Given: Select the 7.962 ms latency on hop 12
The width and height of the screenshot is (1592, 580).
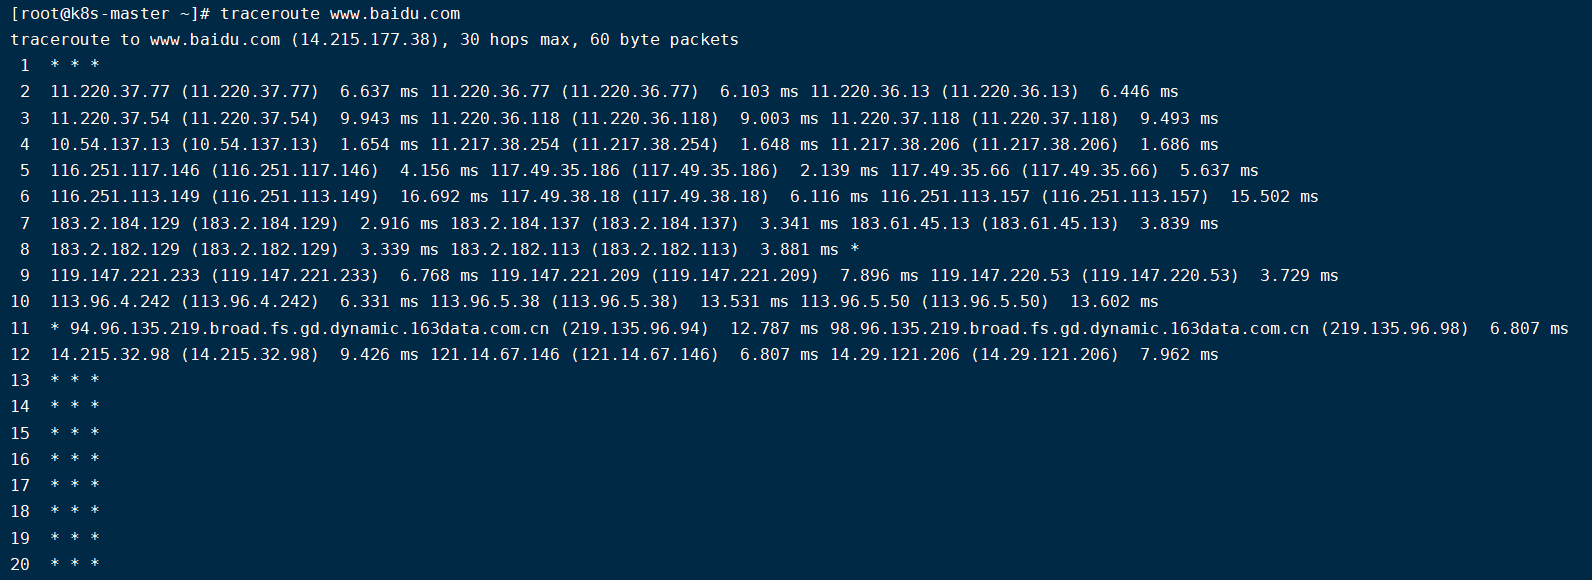Looking at the screenshot, I should click(x=1180, y=354).
